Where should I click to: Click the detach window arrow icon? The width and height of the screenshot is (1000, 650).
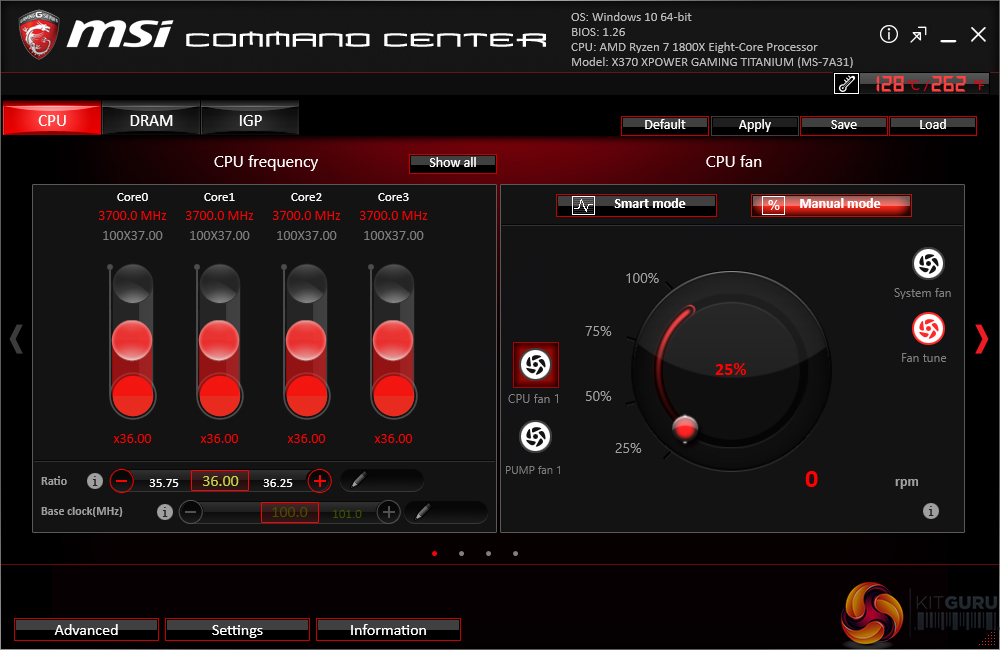point(918,34)
